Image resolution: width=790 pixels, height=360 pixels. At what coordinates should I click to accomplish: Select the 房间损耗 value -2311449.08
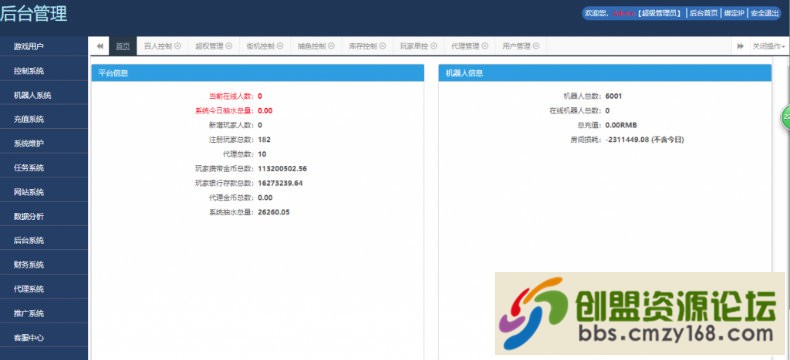[627, 139]
